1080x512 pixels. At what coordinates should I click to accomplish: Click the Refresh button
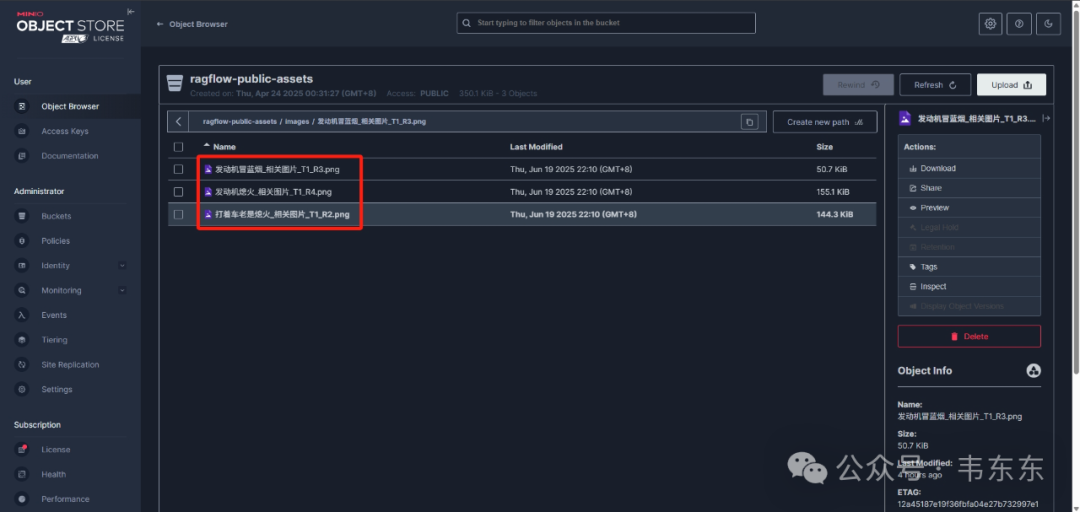point(935,85)
